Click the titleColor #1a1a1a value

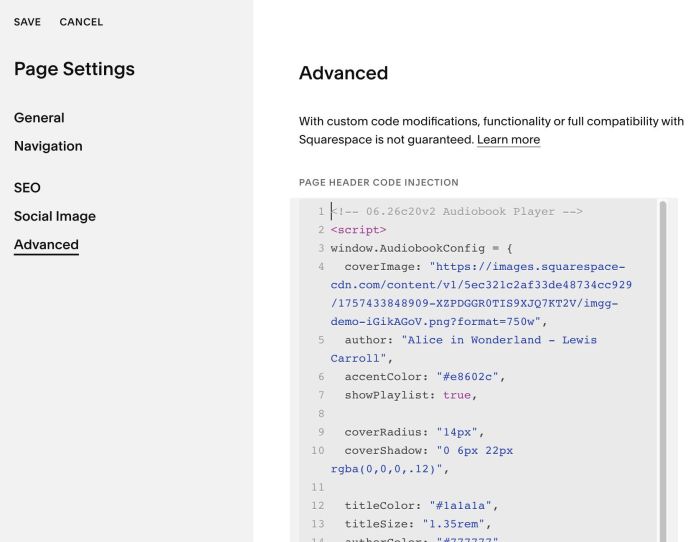click(460, 505)
